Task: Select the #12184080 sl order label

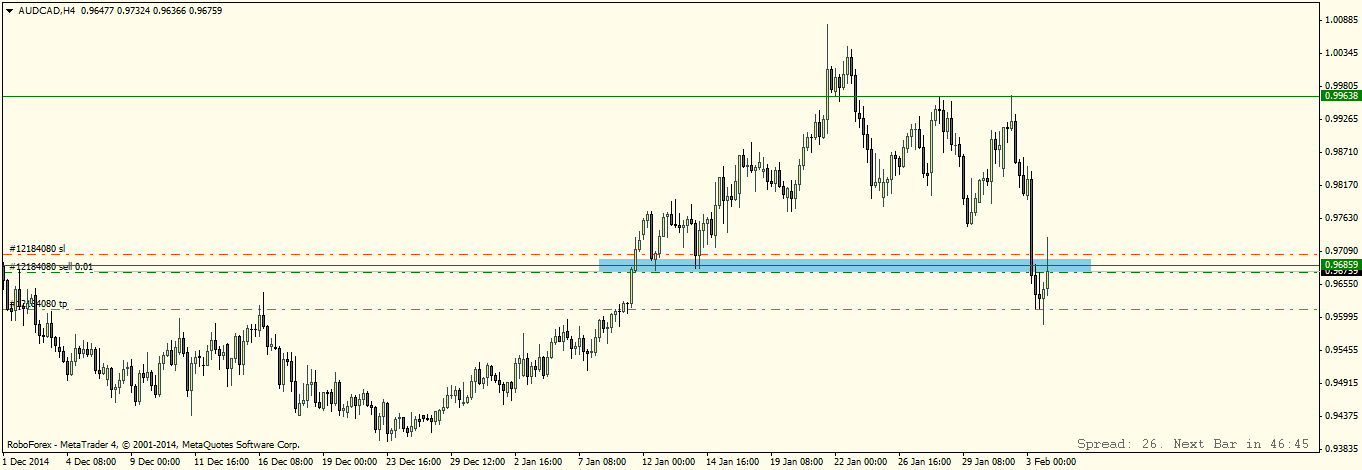Action: (x=37, y=248)
